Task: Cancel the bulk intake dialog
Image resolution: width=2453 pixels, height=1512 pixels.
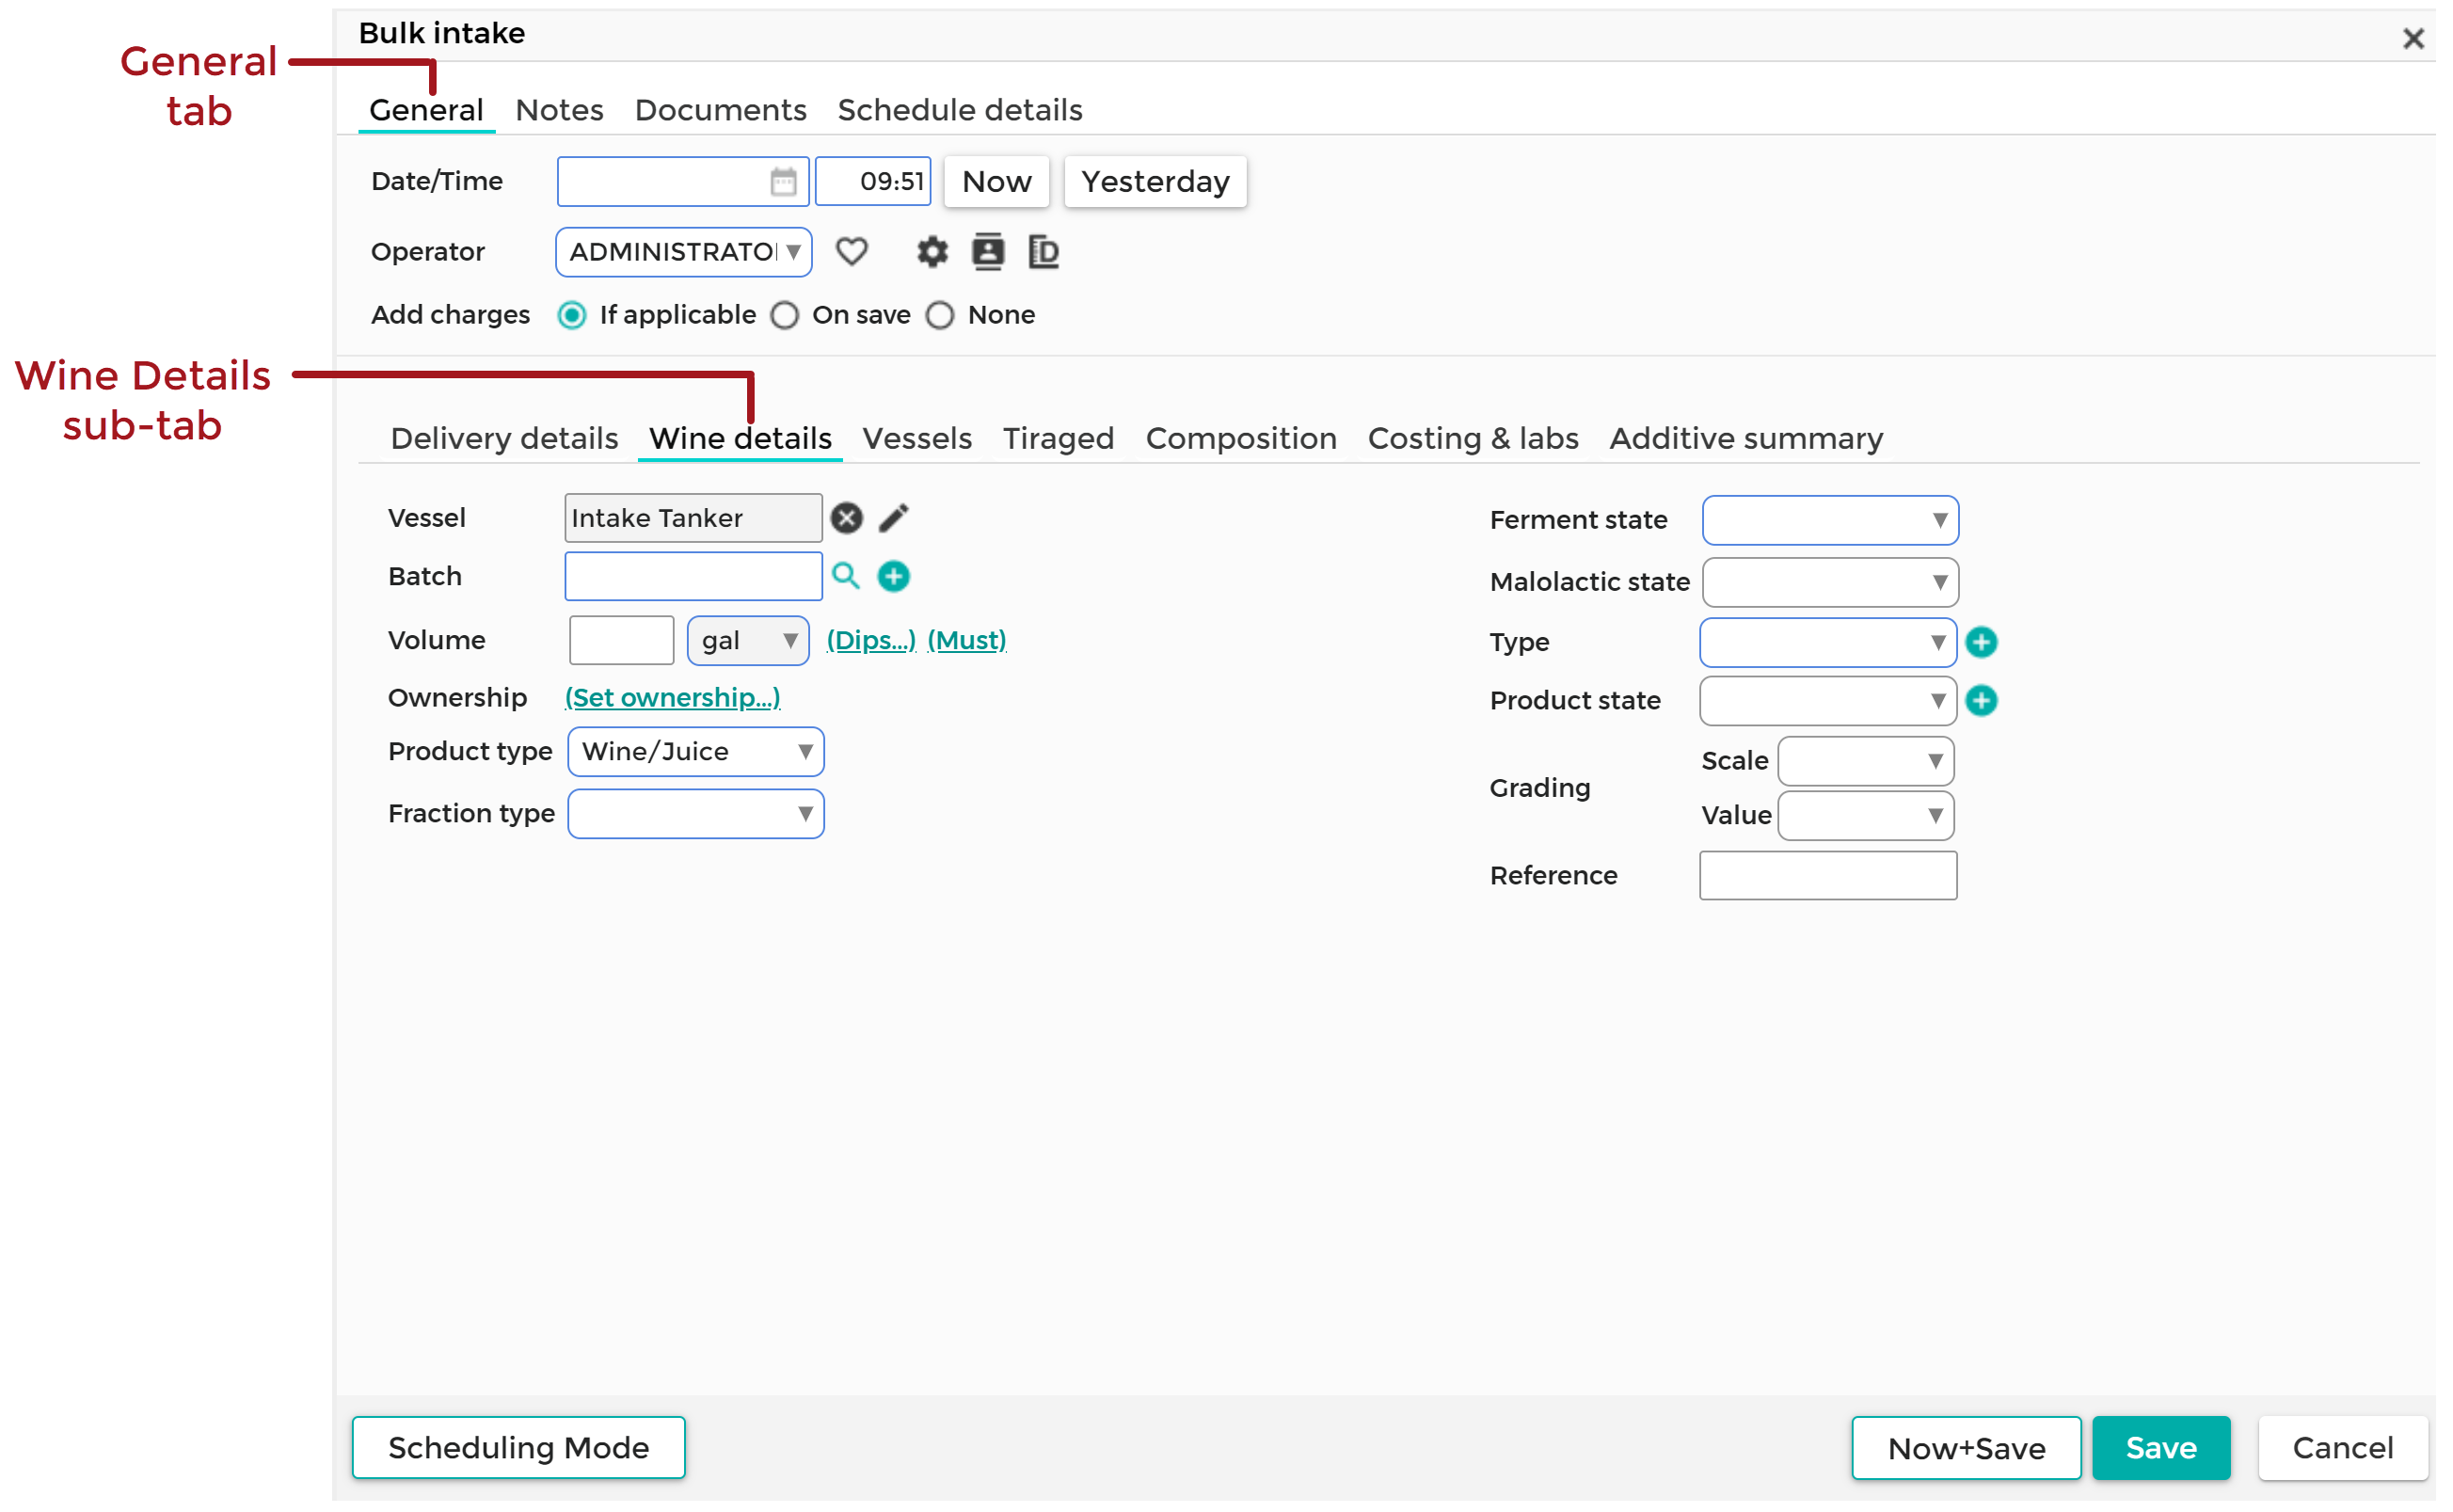Action: pos(2342,1448)
